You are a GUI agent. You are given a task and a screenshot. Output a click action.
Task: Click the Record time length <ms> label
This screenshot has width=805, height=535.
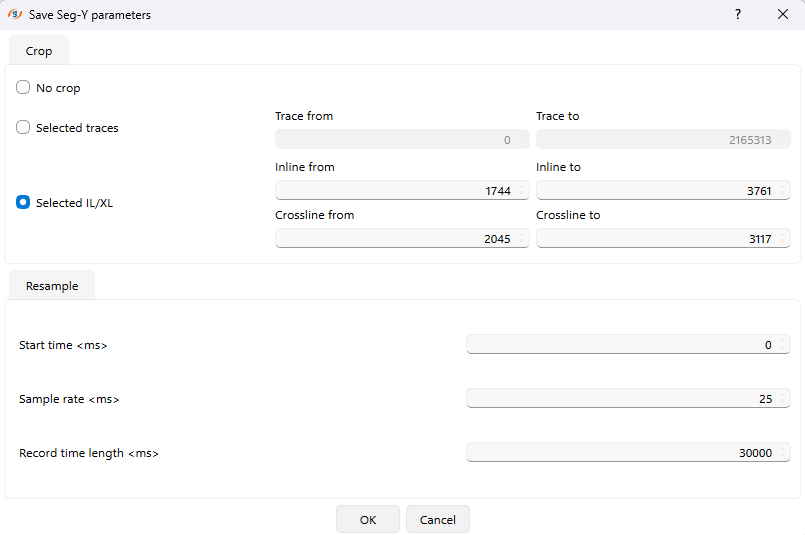coord(89,453)
